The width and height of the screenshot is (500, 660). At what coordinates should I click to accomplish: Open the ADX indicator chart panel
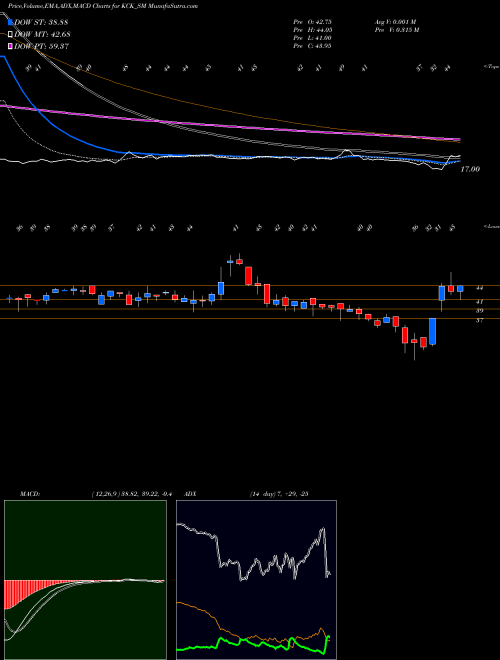[256, 580]
